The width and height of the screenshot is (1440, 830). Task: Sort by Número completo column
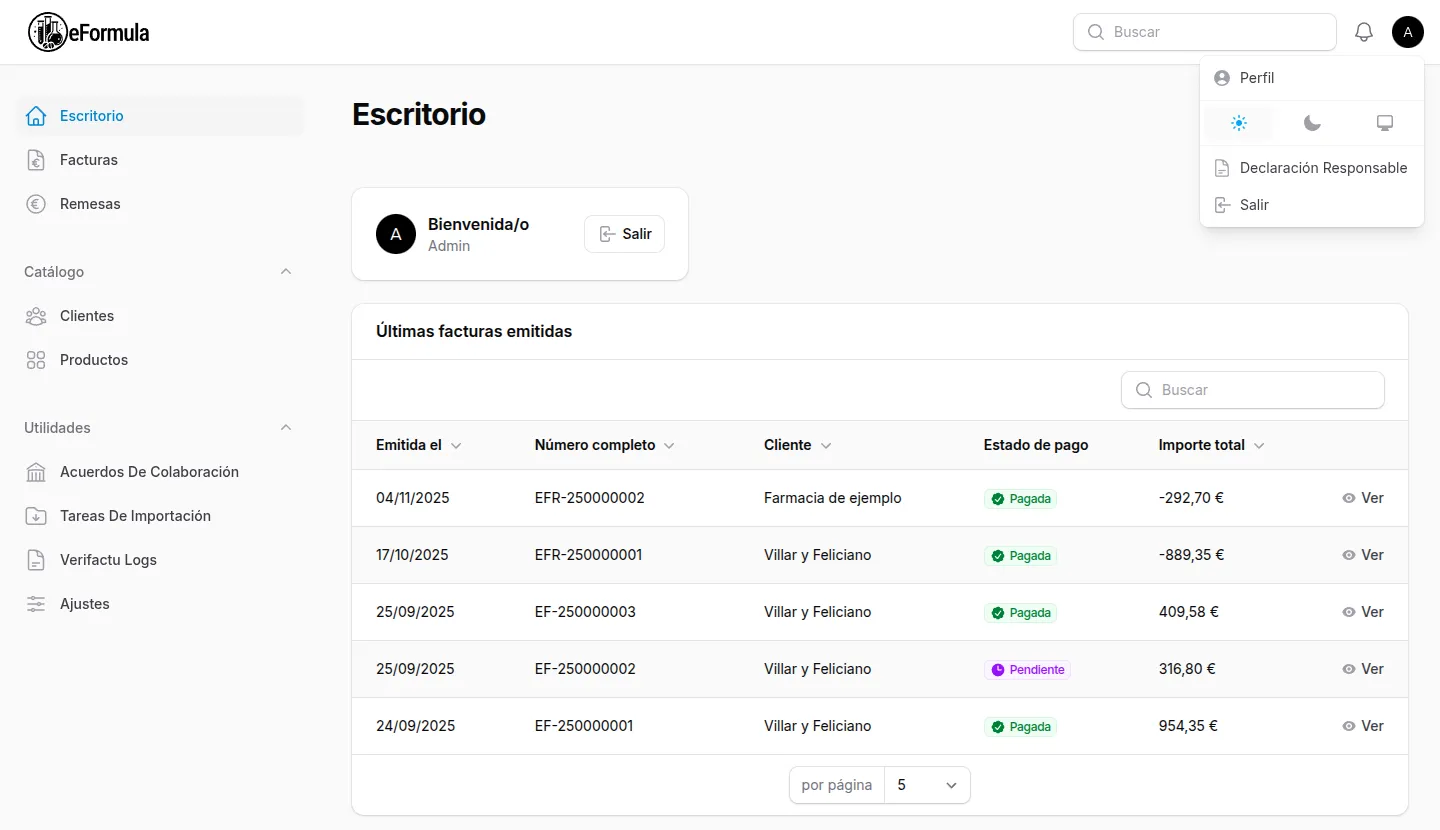(605, 445)
